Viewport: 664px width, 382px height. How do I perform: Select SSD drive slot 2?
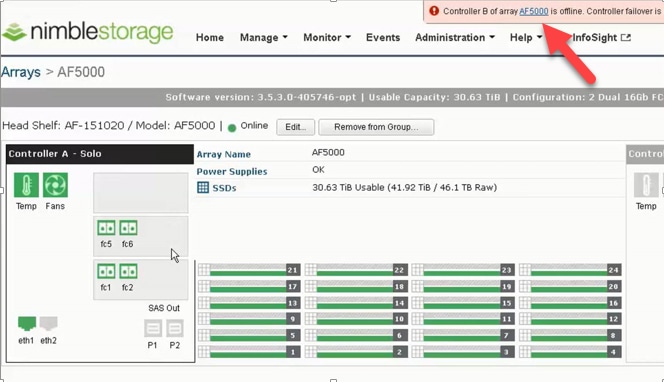[356, 352]
